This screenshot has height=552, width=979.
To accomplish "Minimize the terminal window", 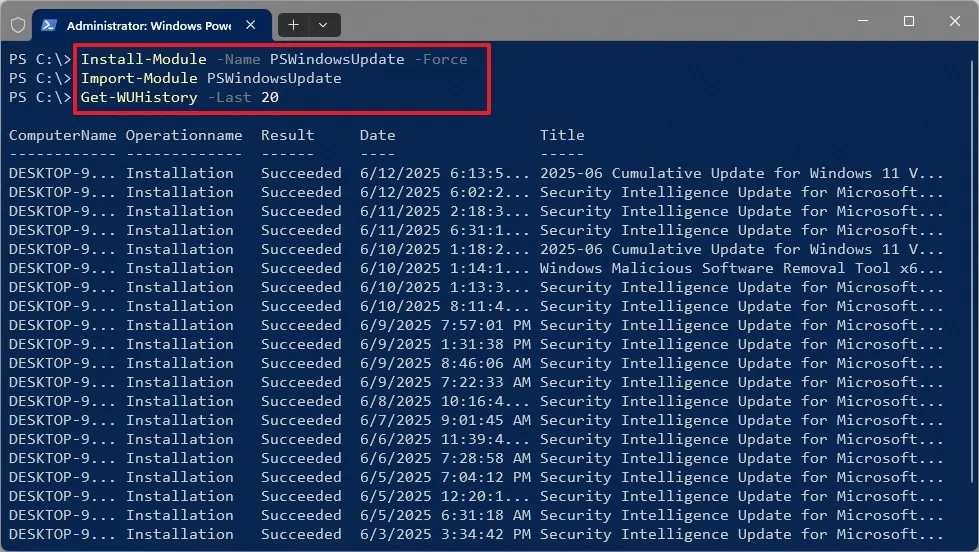I will [863, 21].
